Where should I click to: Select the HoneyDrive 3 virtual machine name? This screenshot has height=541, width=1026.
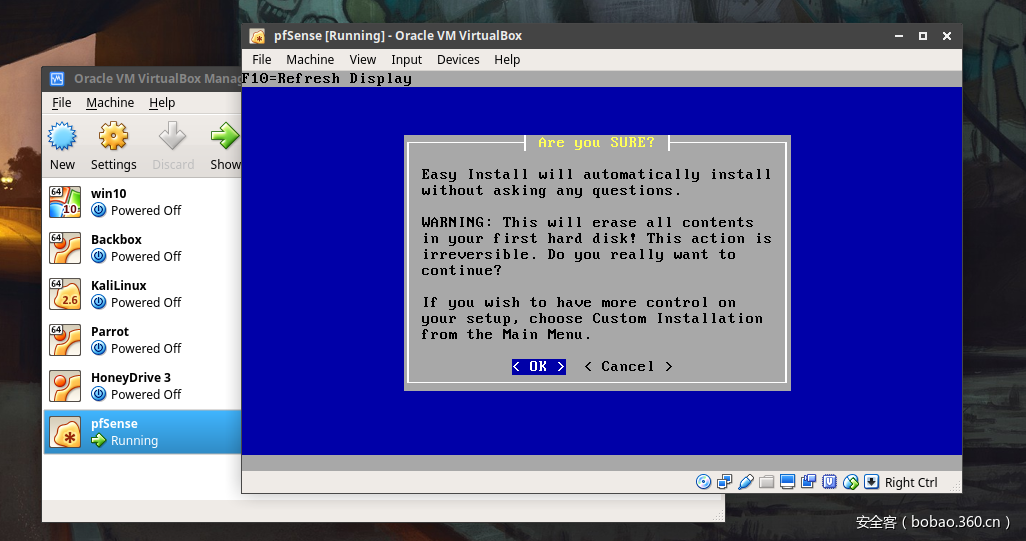coord(131,377)
